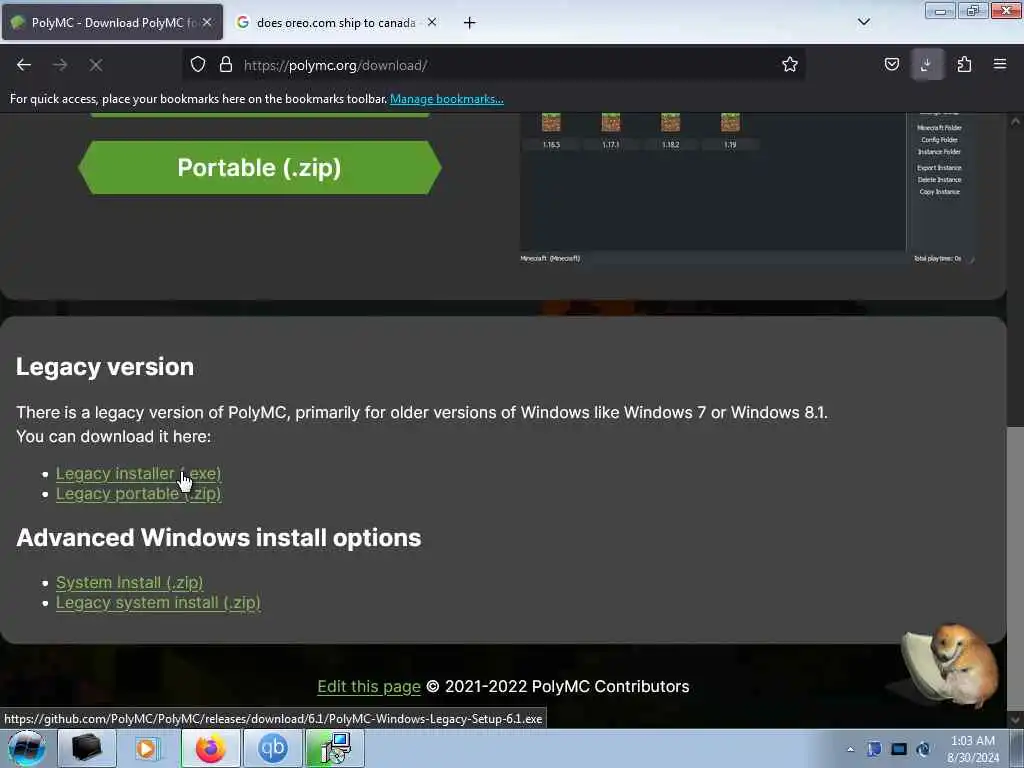Click the hamster image at the page corner
1024x768 pixels.
coord(952,665)
